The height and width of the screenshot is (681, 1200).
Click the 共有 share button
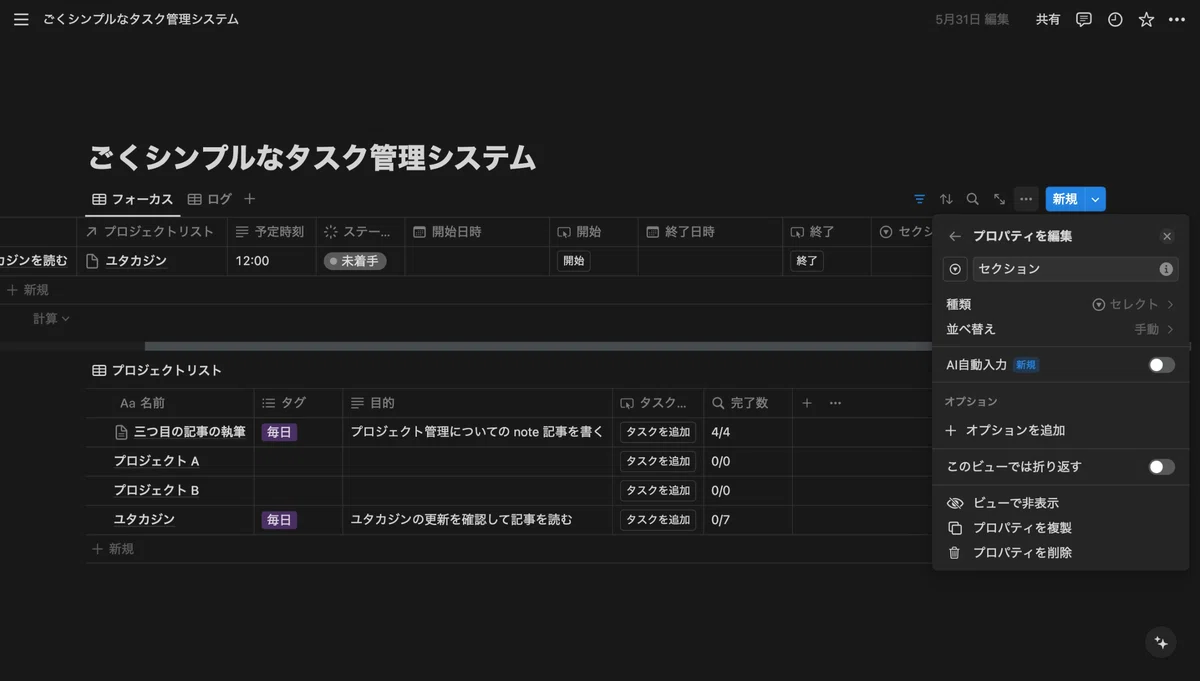1048,19
